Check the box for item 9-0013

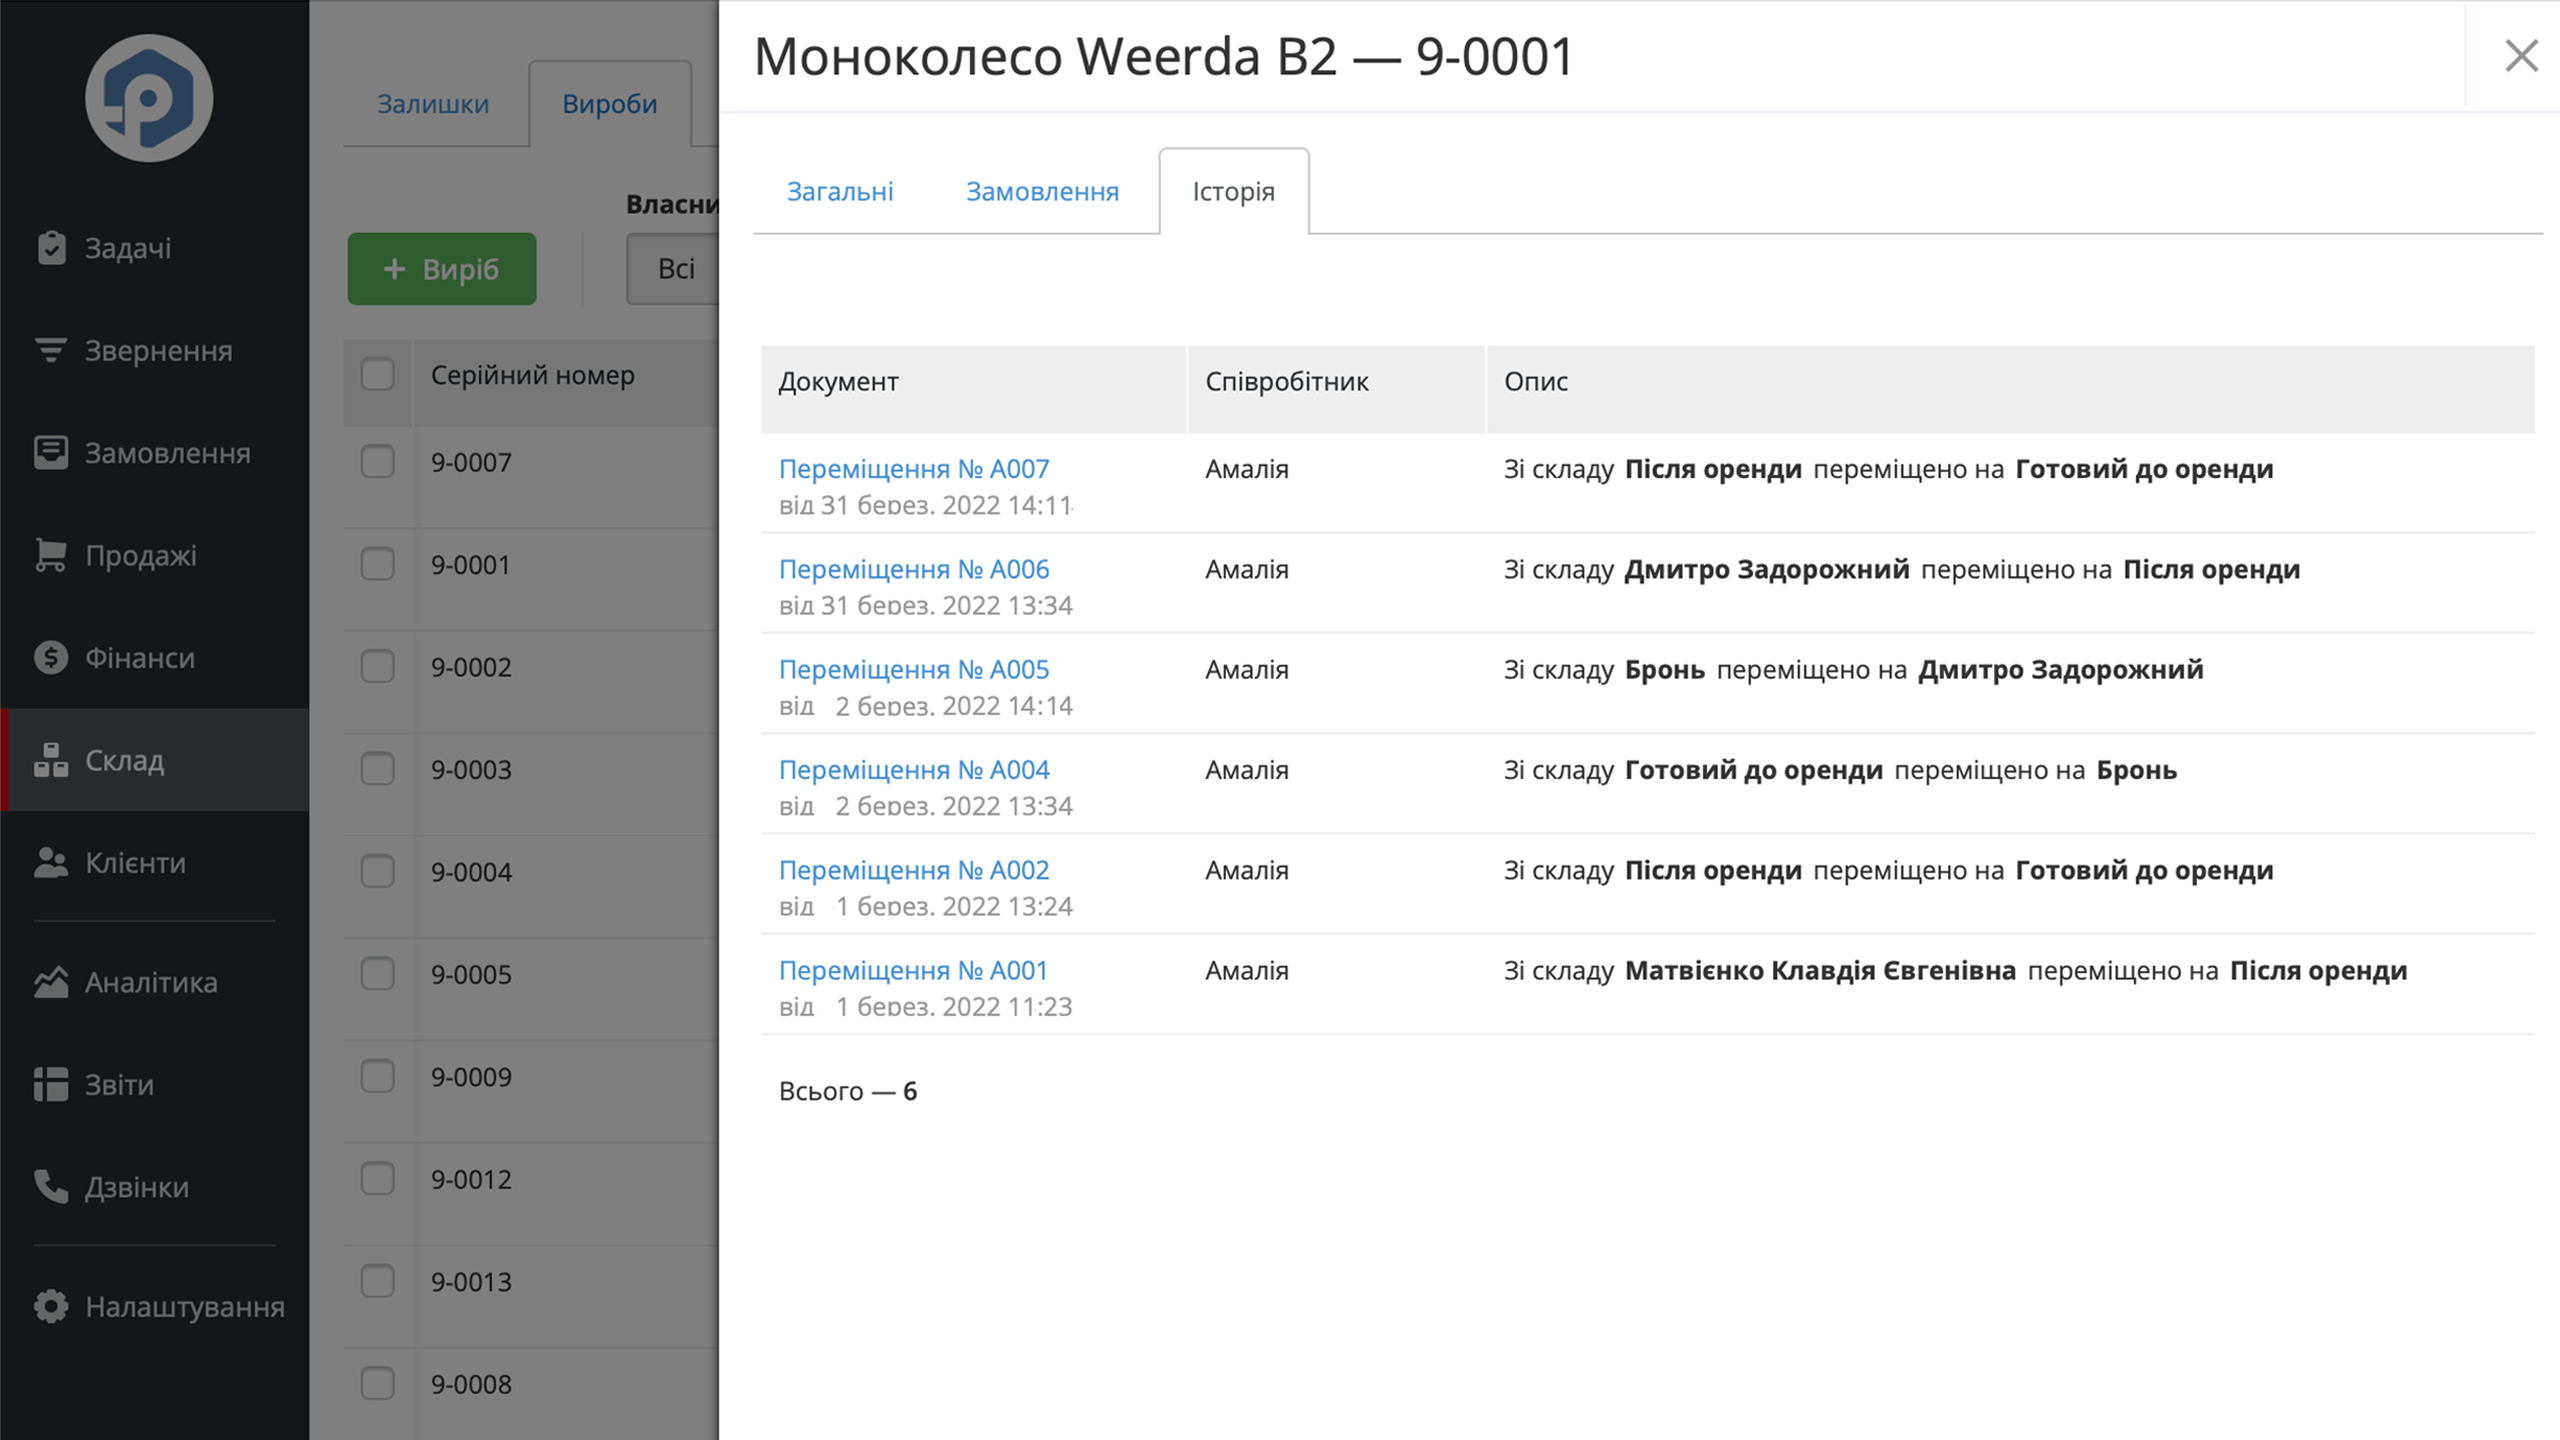click(377, 1281)
